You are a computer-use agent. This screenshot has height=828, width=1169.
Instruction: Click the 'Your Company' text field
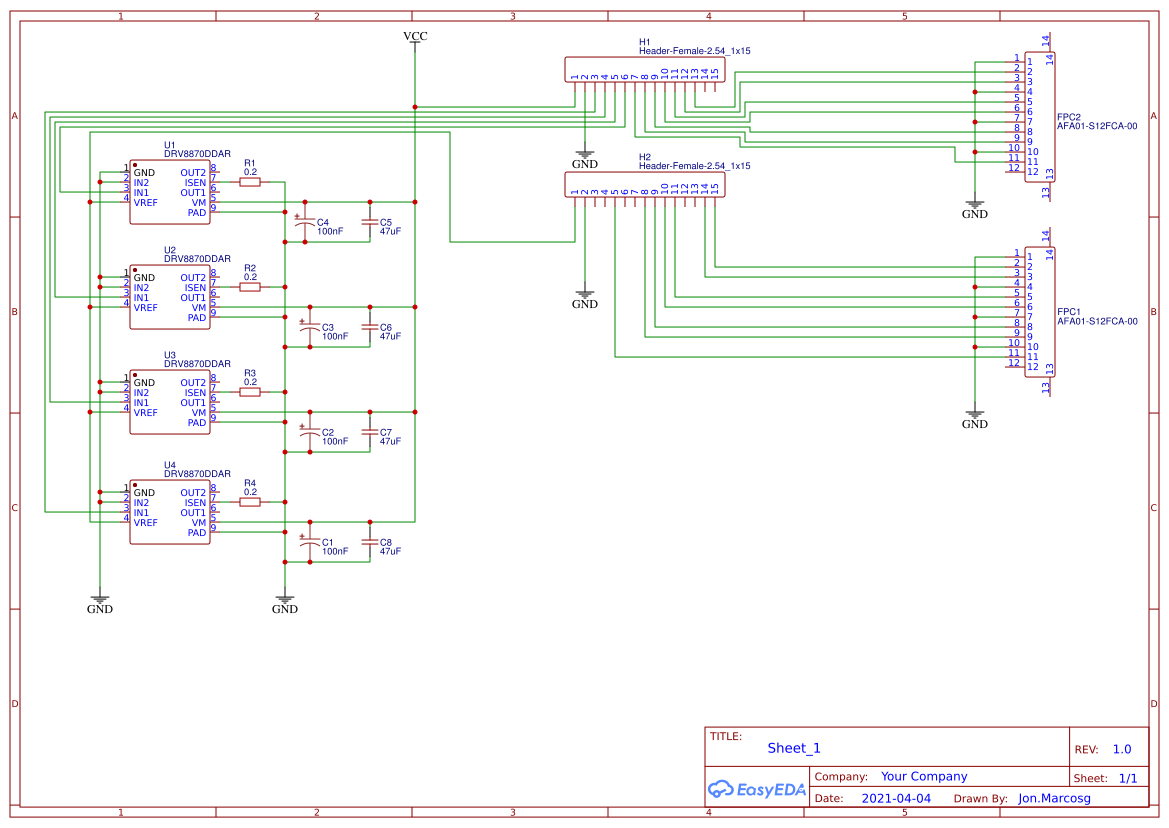[924, 777]
